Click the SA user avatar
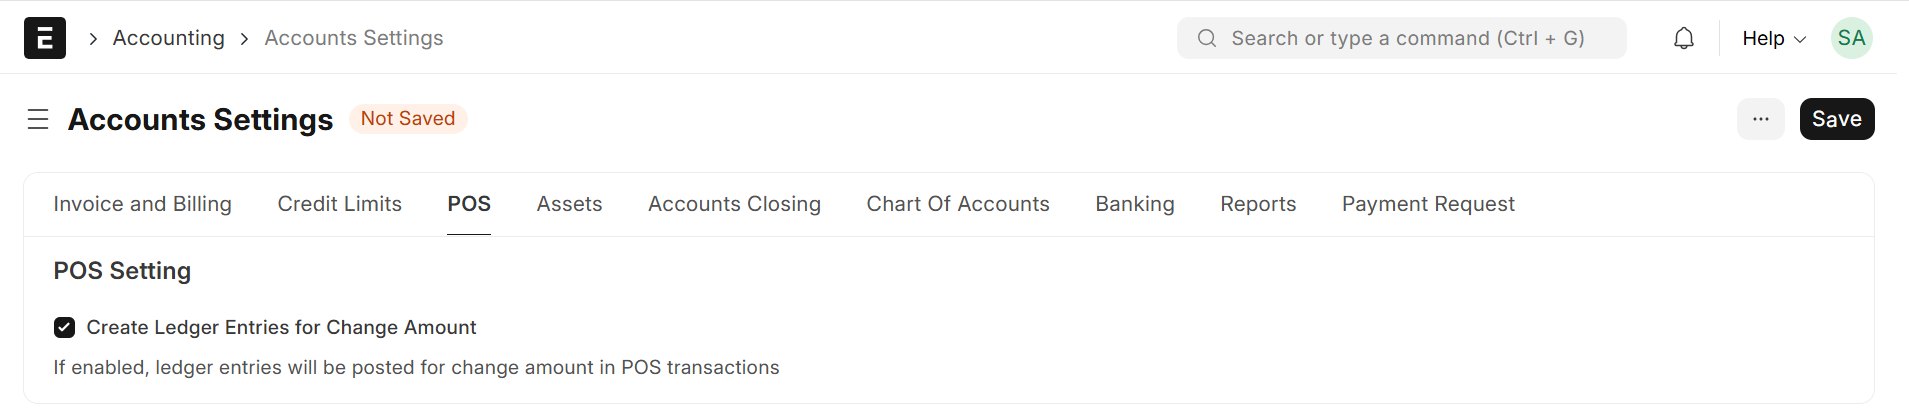This screenshot has height=415, width=1909. coord(1851,38)
